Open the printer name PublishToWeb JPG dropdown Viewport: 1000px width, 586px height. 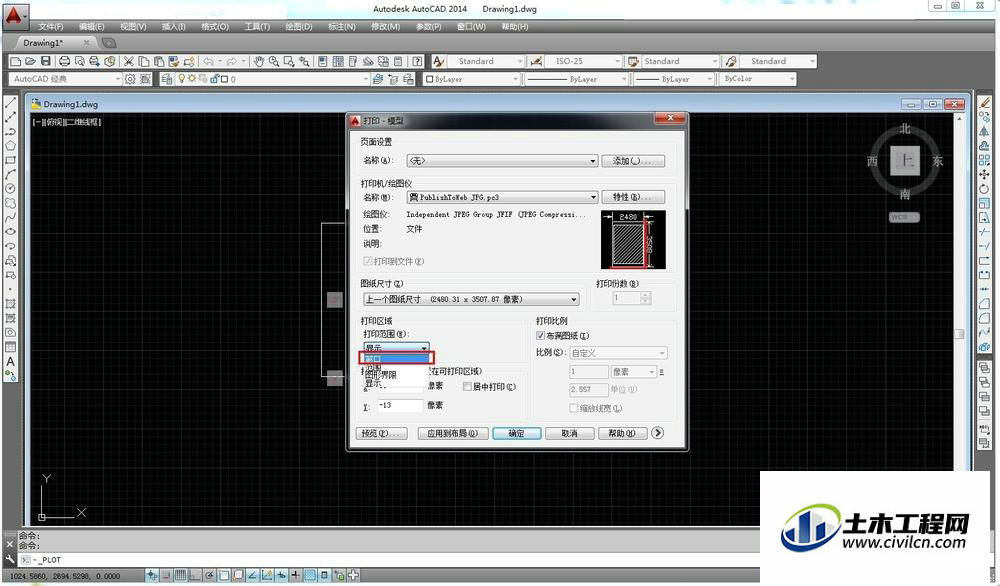[x=502, y=197]
